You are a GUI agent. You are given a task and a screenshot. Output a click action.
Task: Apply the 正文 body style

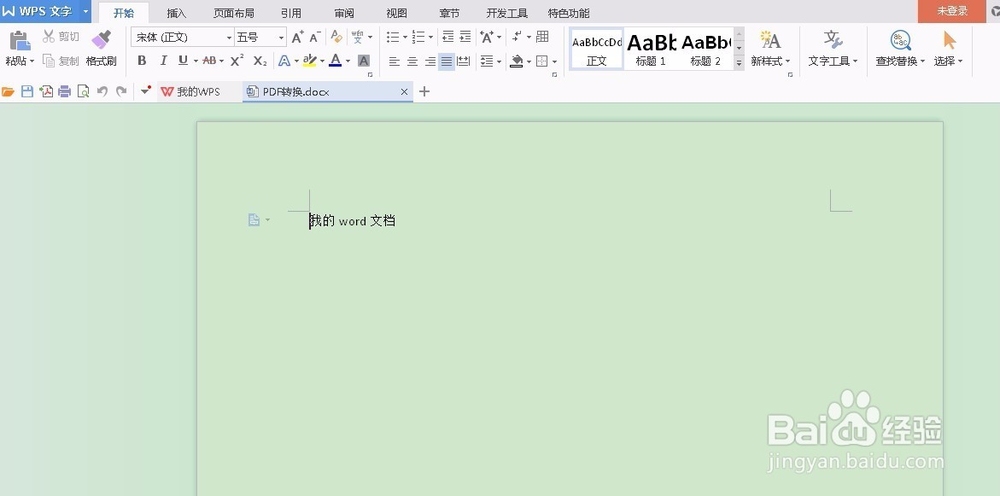tap(596, 49)
